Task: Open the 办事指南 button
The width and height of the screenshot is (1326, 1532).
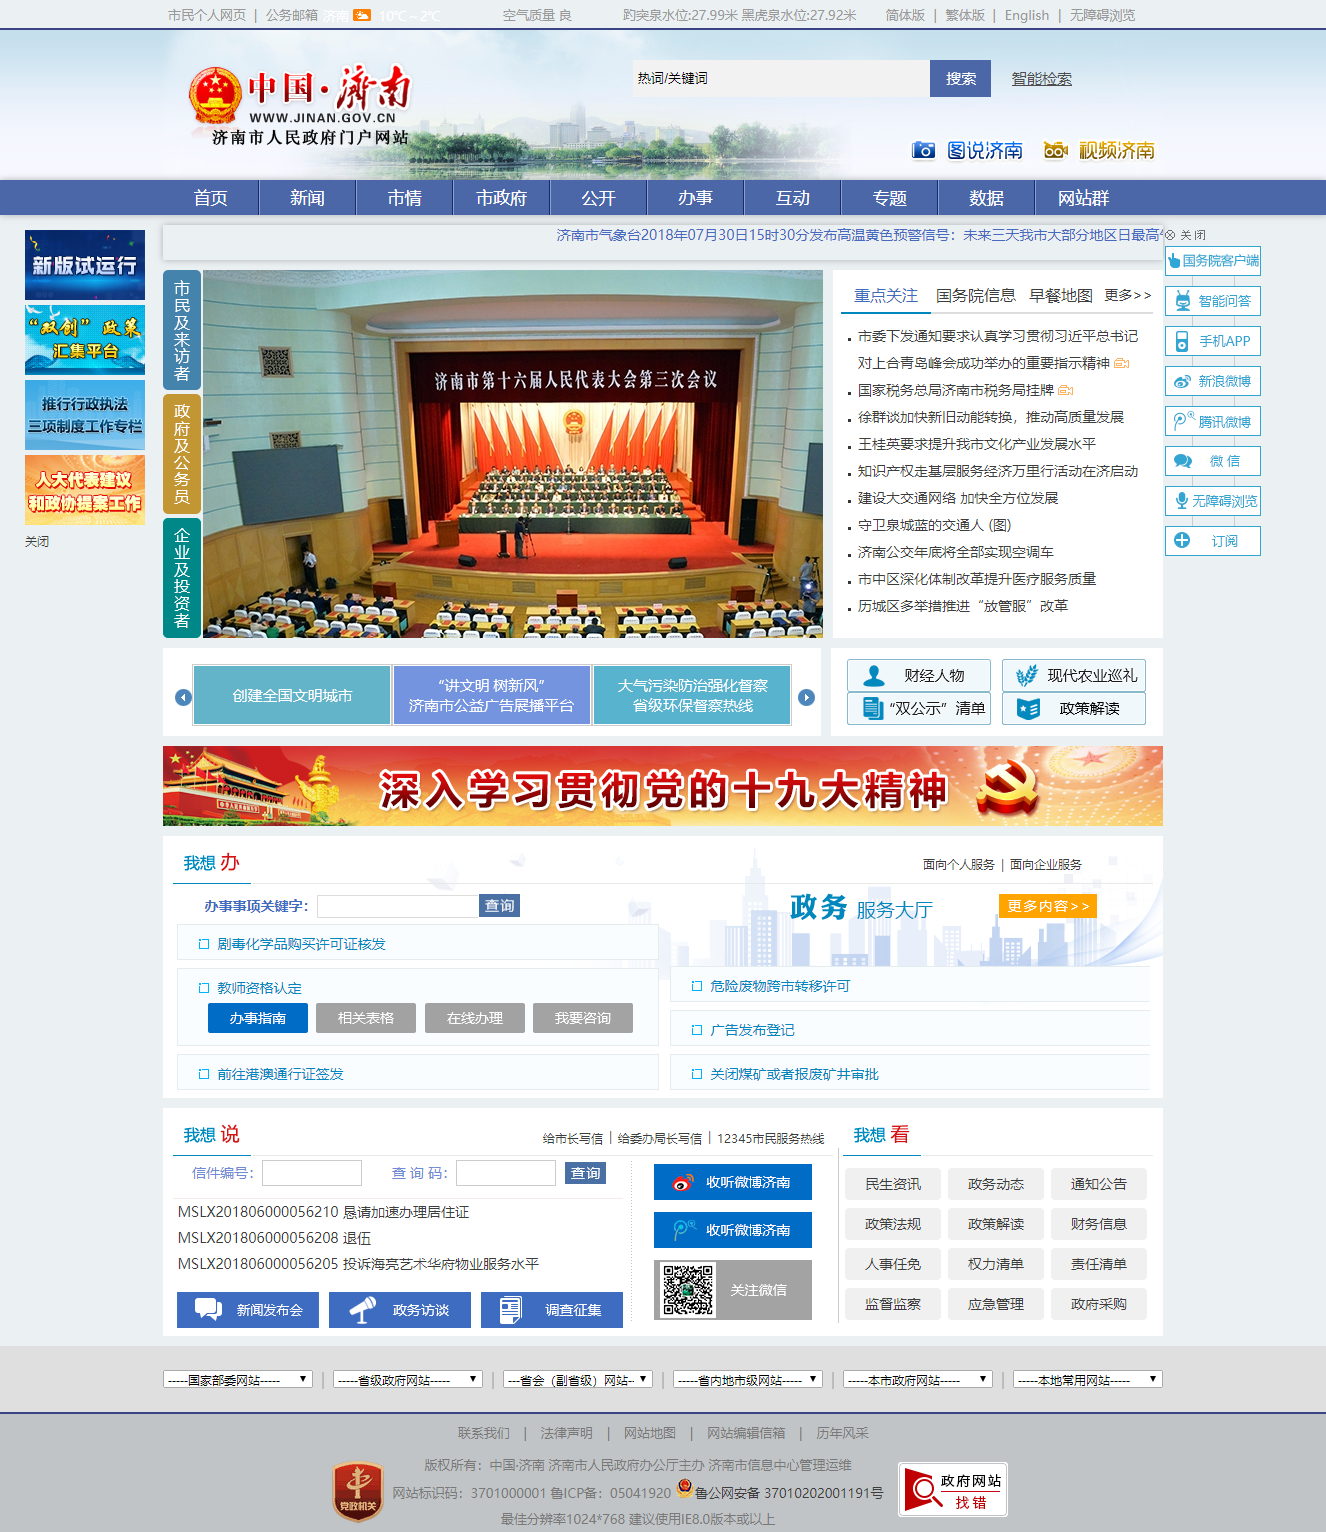Action: coord(258,1018)
